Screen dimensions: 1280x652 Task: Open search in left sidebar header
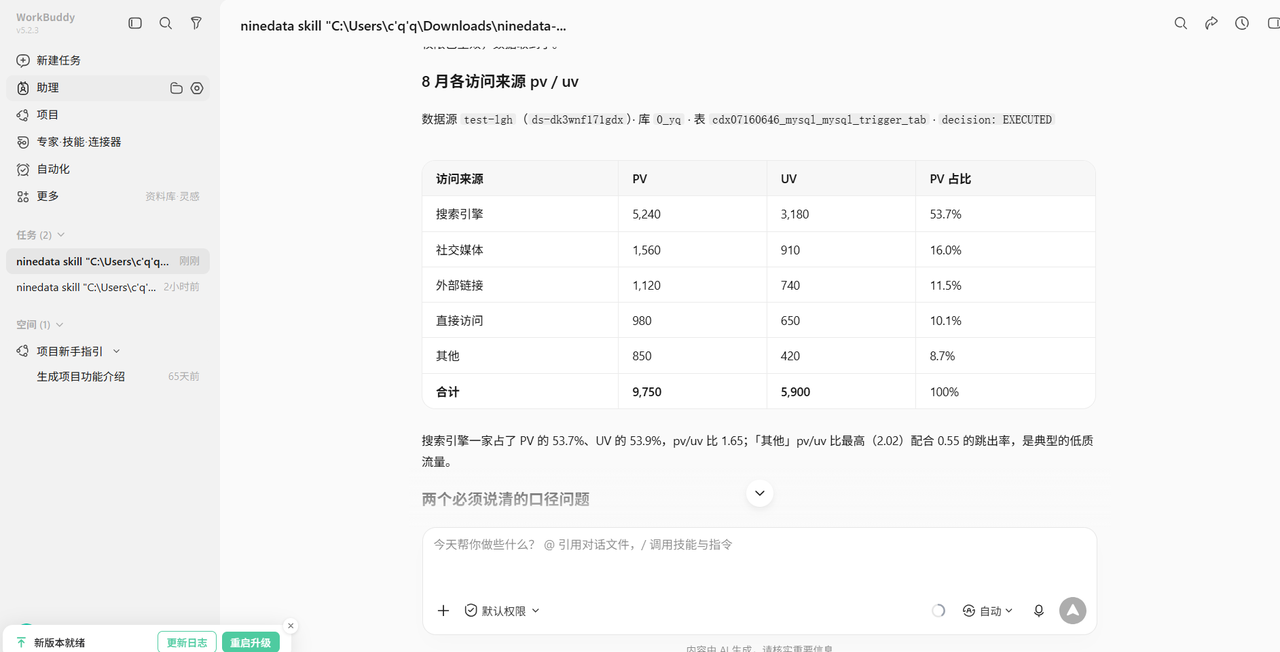[x=166, y=23]
